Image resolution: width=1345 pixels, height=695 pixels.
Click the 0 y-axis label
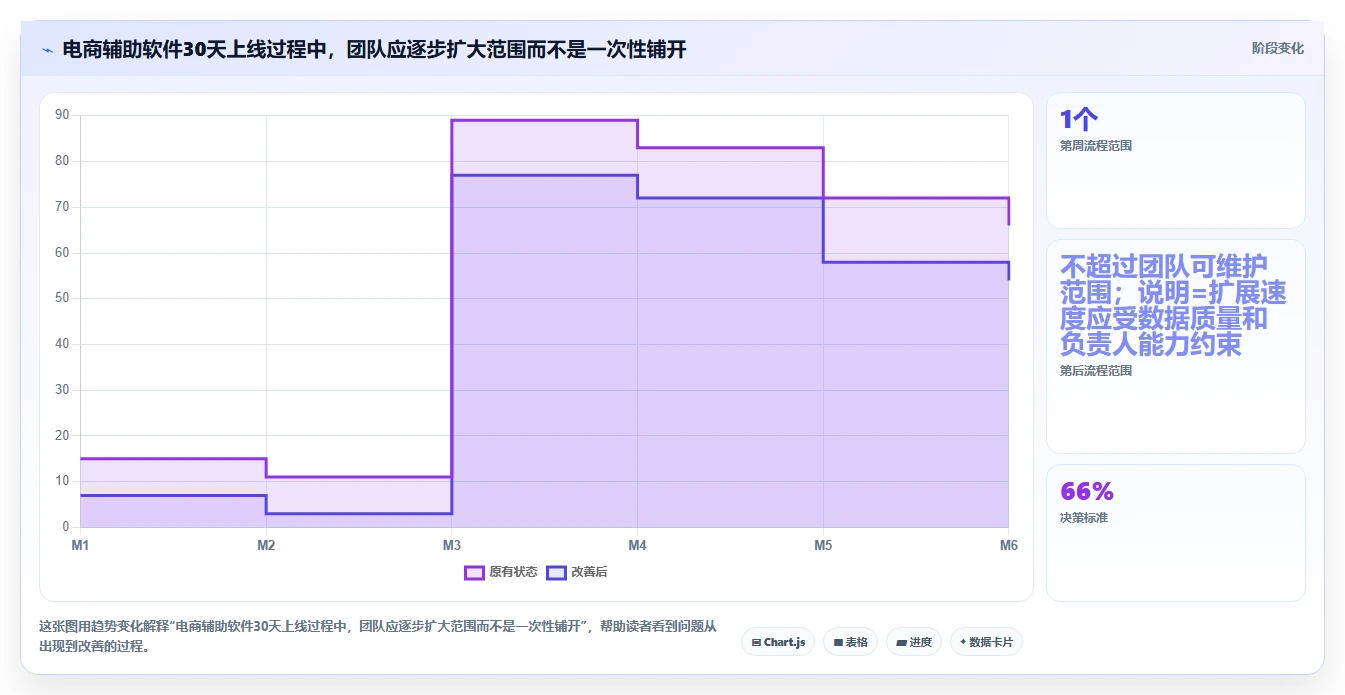[x=66, y=527]
